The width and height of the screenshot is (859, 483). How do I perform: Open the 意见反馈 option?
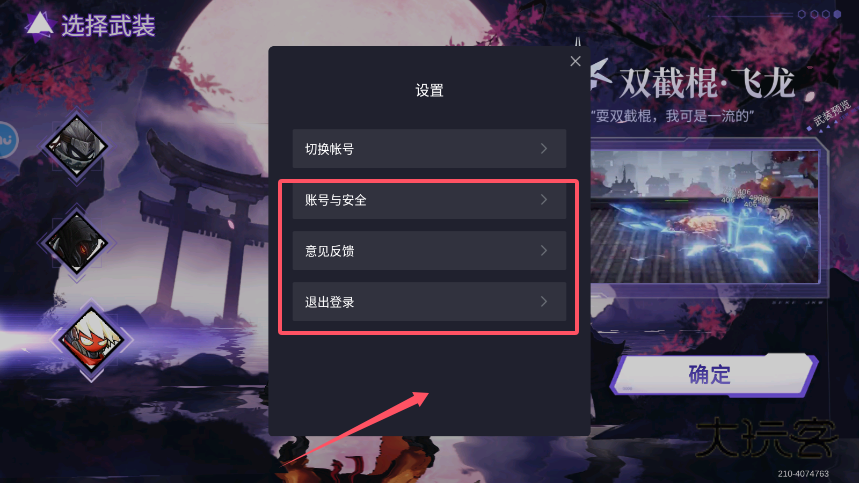429,251
